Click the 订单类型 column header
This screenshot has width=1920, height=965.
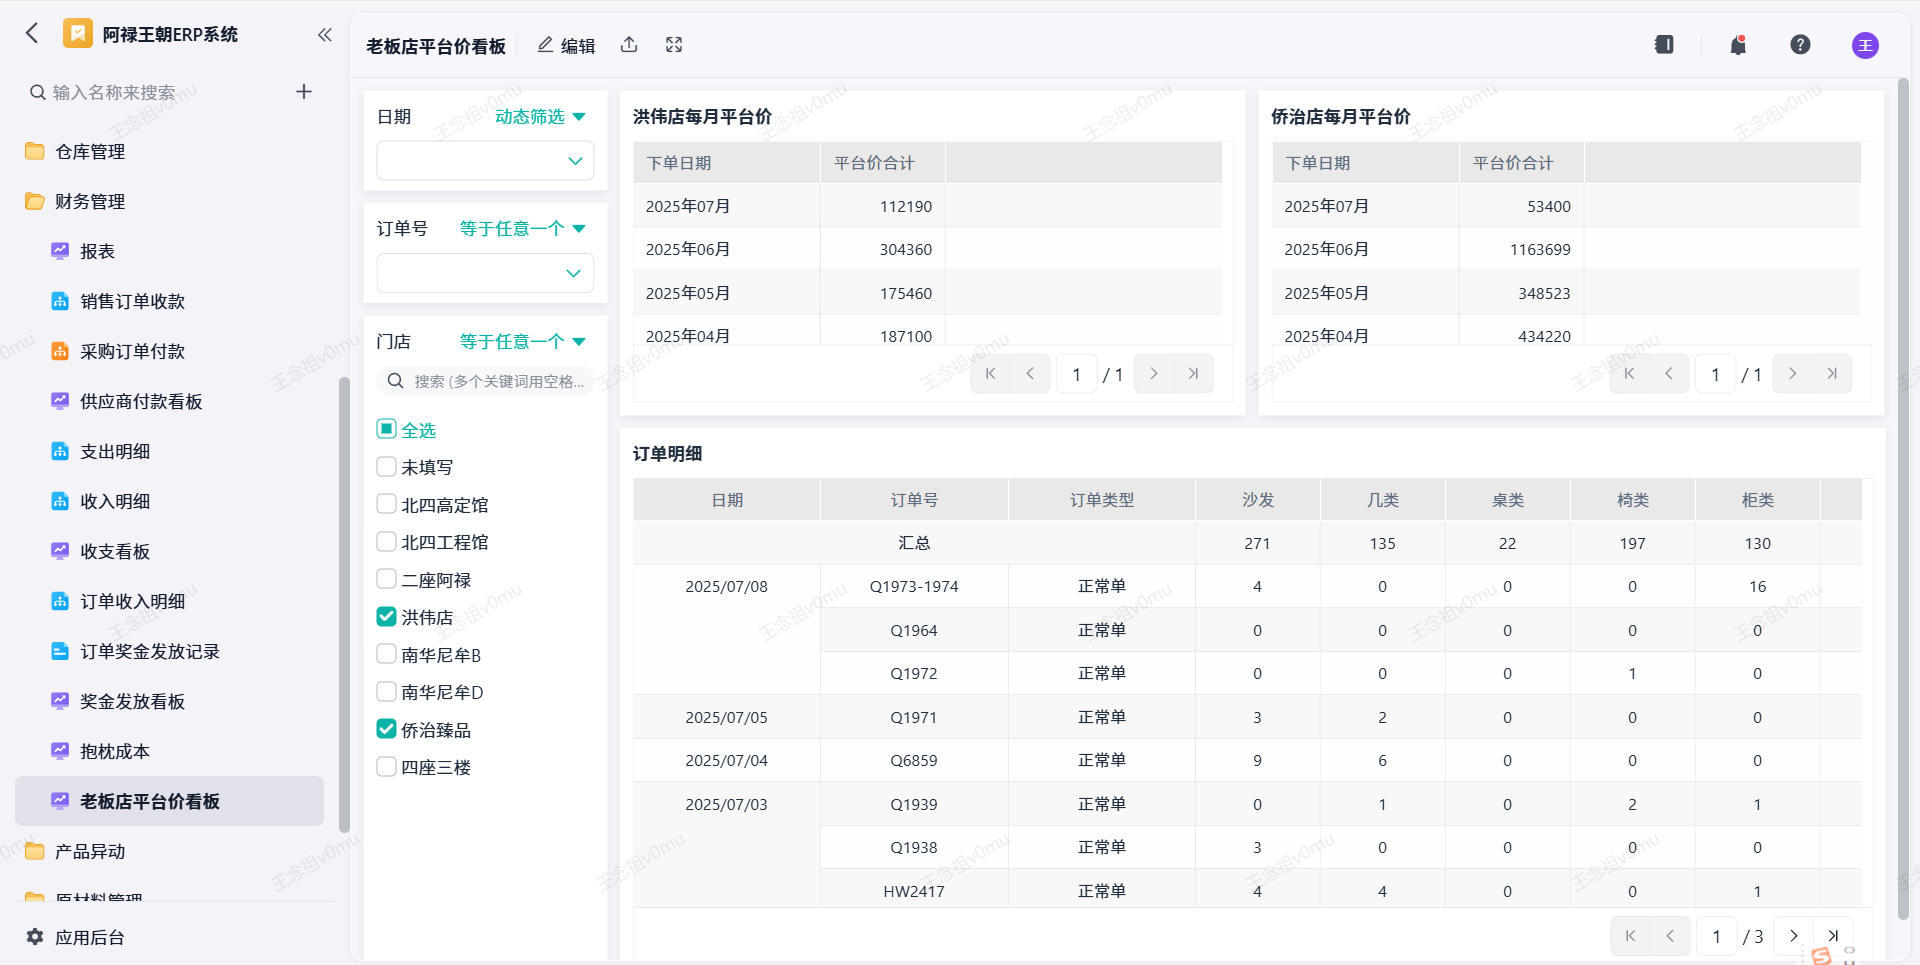(x=1102, y=500)
